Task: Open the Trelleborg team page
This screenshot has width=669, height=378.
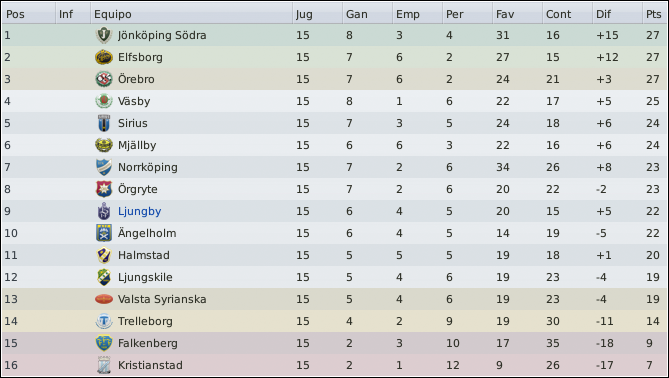Action: coord(145,321)
